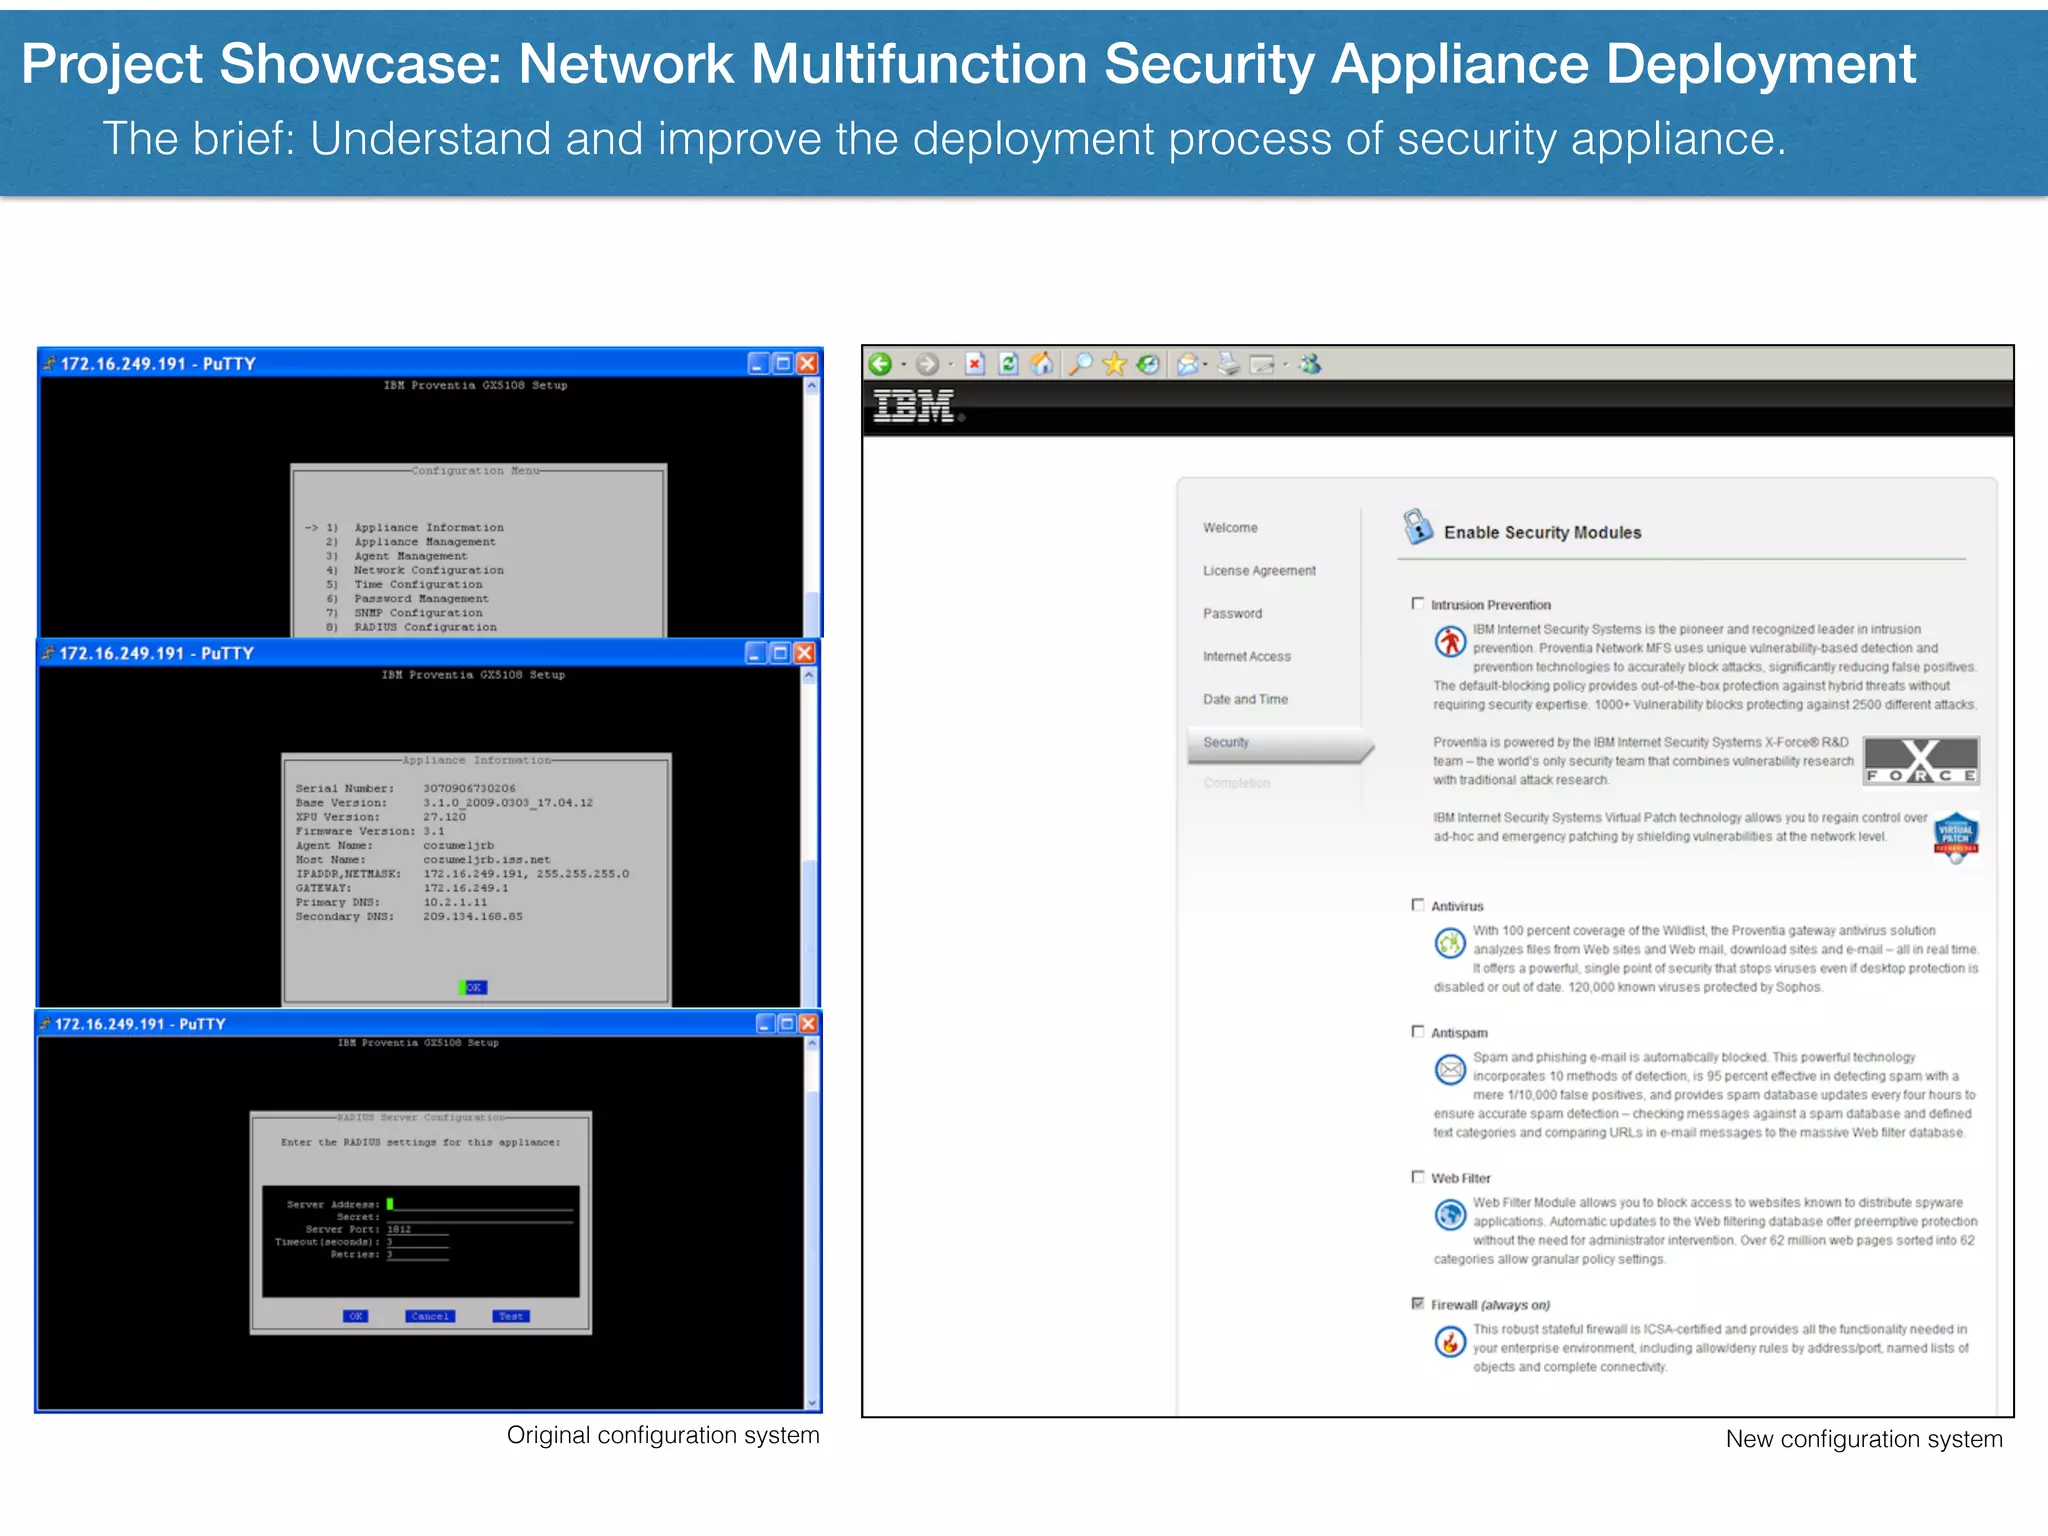Click the green browser Back button
Image resolution: width=2048 pixels, height=1536 pixels.
[x=880, y=364]
